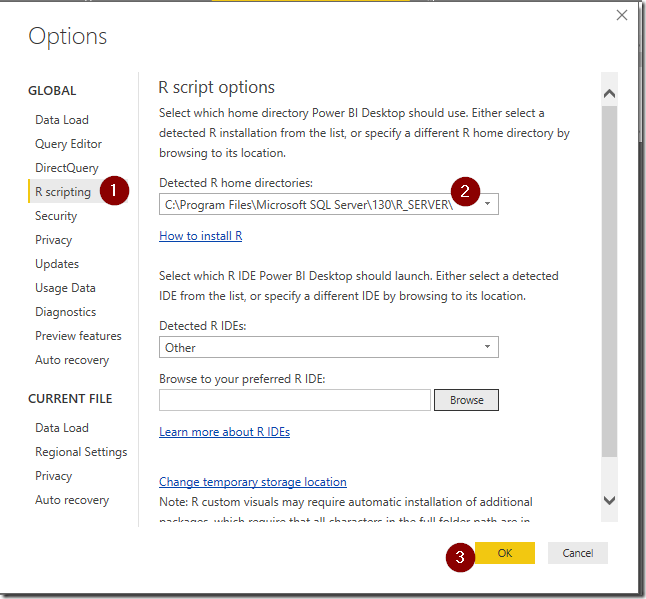The height and width of the screenshot is (599, 646).
Task: Select Query Editor settings
Action: pos(68,144)
